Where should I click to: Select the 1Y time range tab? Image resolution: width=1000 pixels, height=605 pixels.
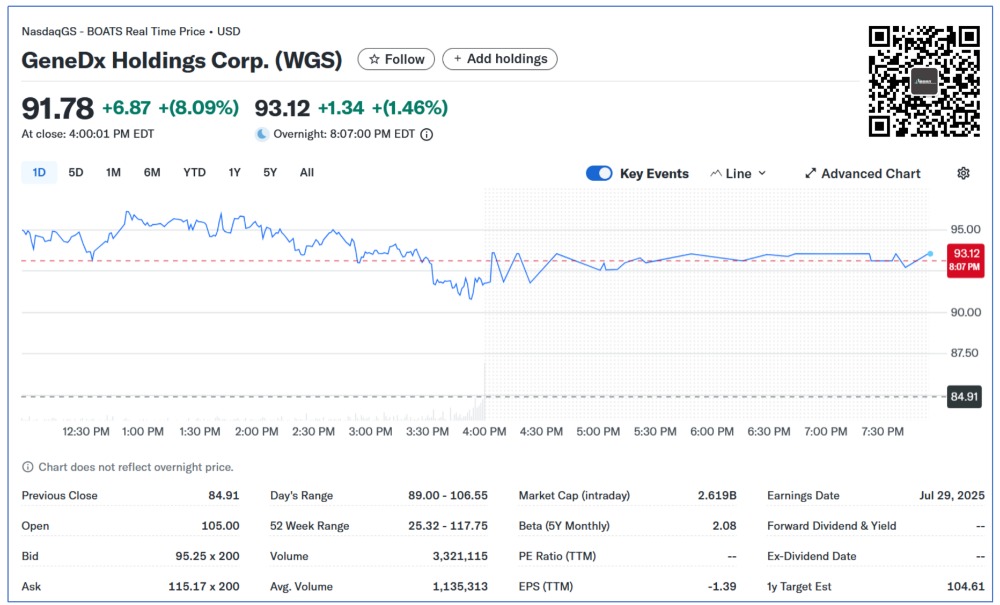coord(235,173)
